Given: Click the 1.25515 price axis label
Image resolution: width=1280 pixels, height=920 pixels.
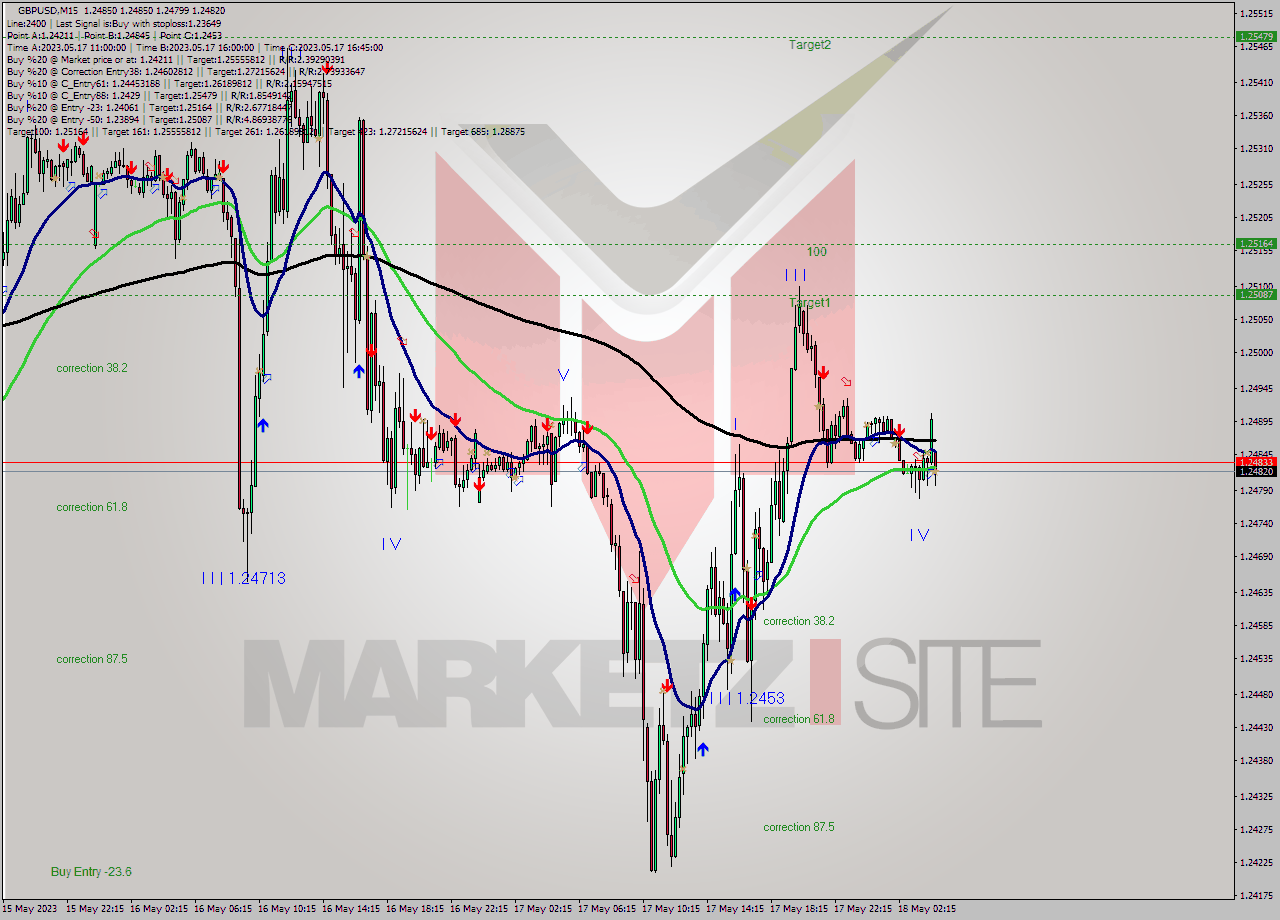Looking at the screenshot, I should click(x=1255, y=13).
